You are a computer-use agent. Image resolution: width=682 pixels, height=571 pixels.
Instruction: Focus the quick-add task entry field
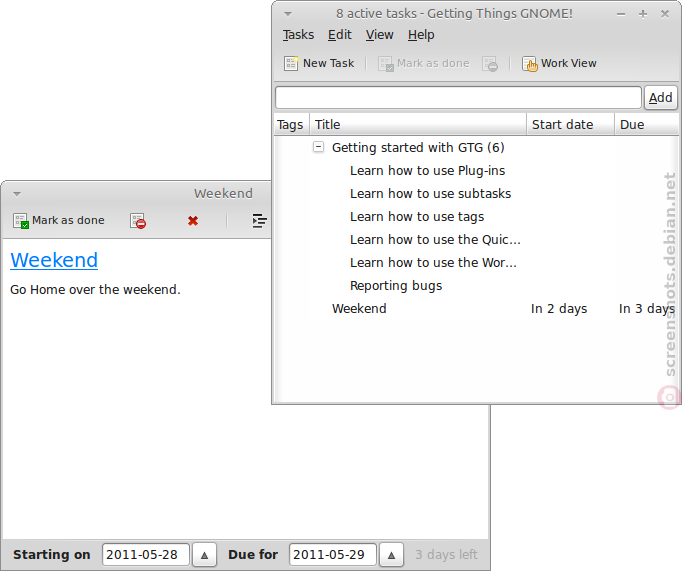click(458, 97)
